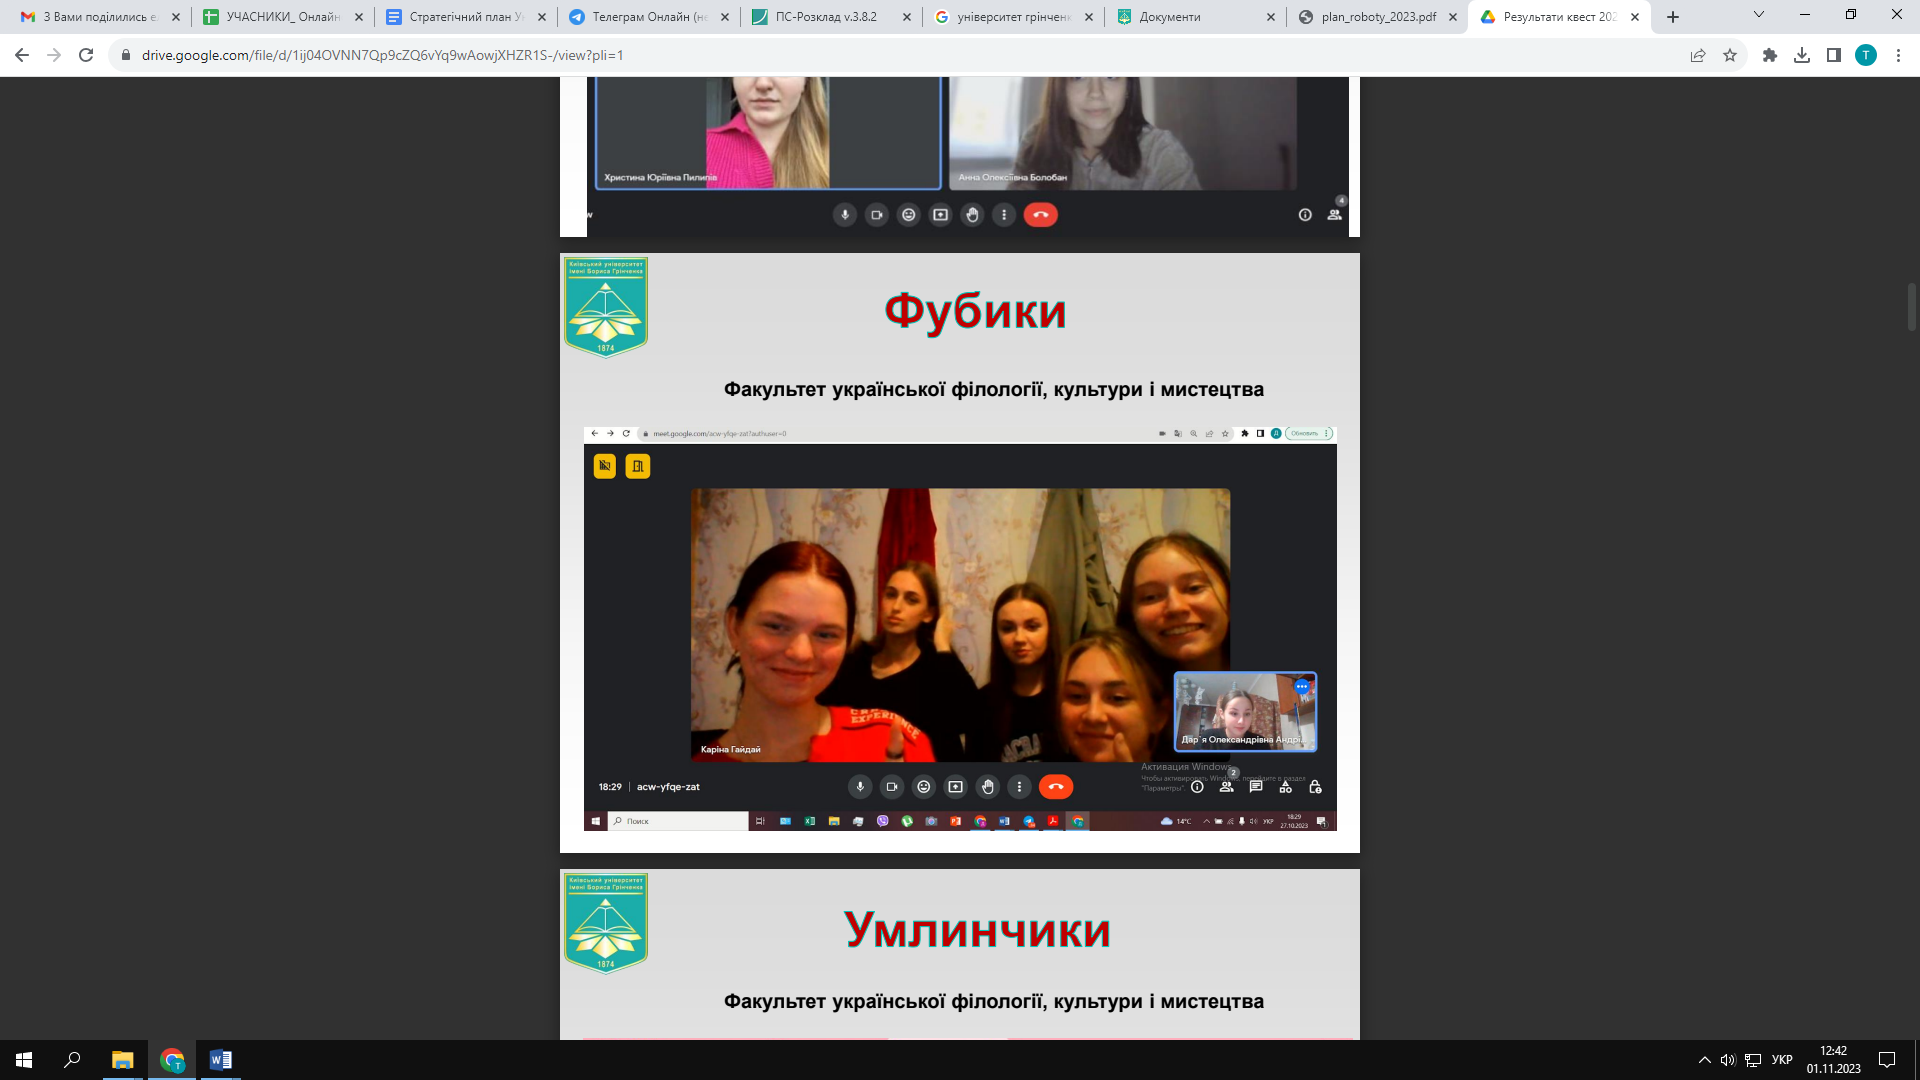Image resolution: width=1920 pixels, height=1080 pixels.
Task: Open Word from the taskbar
Action: (x=221, y=1060)
